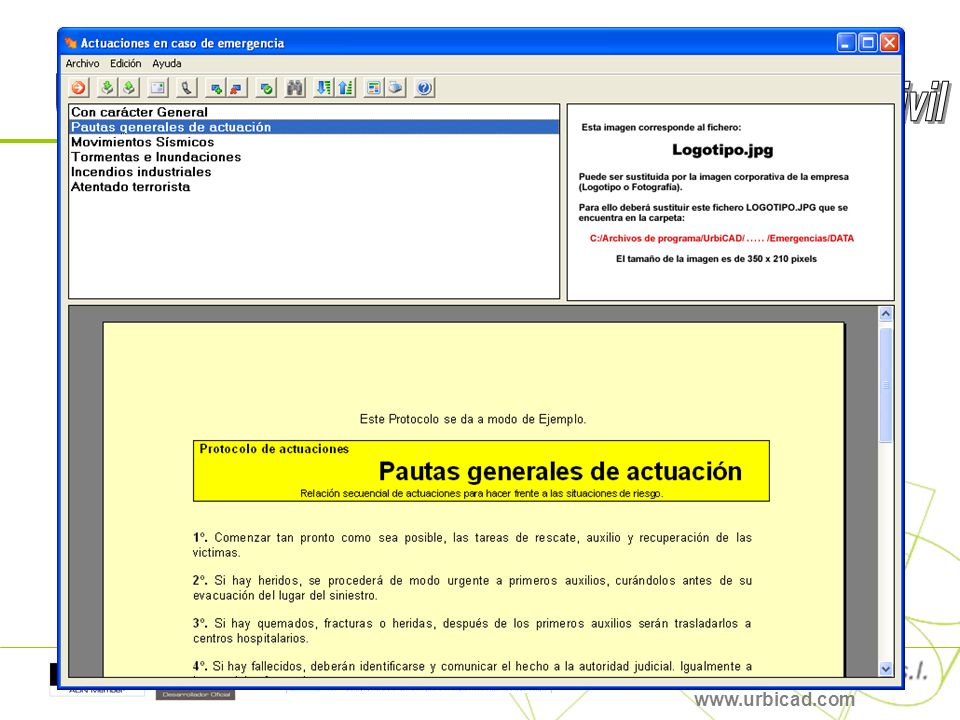Select 'Atentado terrorista' list entry

(x=314, y=187)
